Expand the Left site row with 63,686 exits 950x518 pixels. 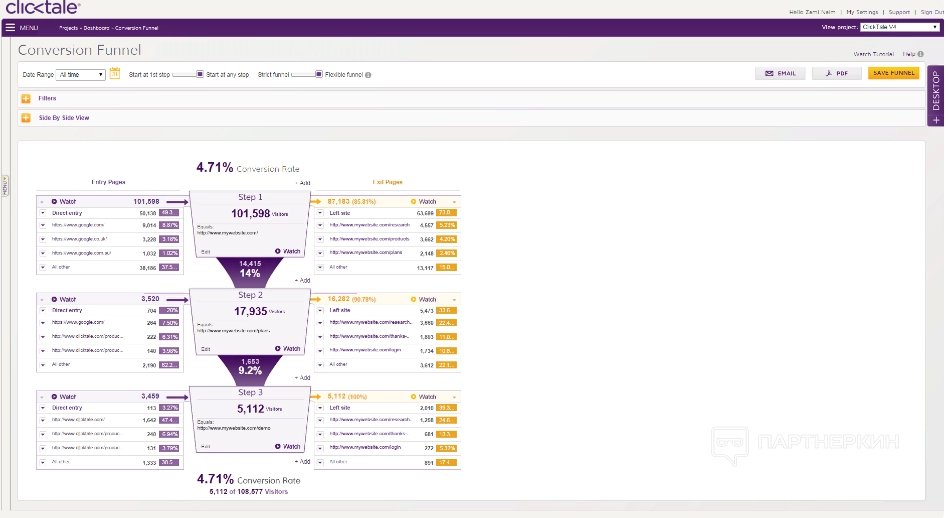[x=321, y=213]
